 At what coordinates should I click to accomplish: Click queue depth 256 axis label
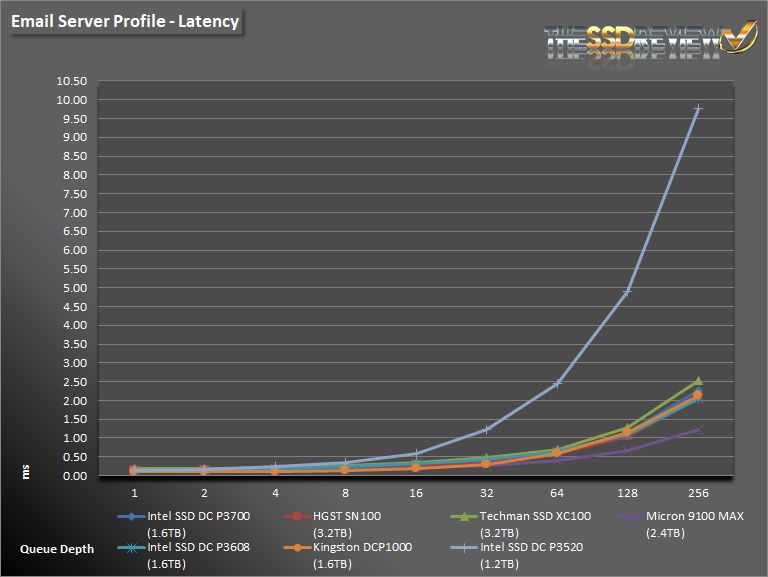[x=698, y=493]
